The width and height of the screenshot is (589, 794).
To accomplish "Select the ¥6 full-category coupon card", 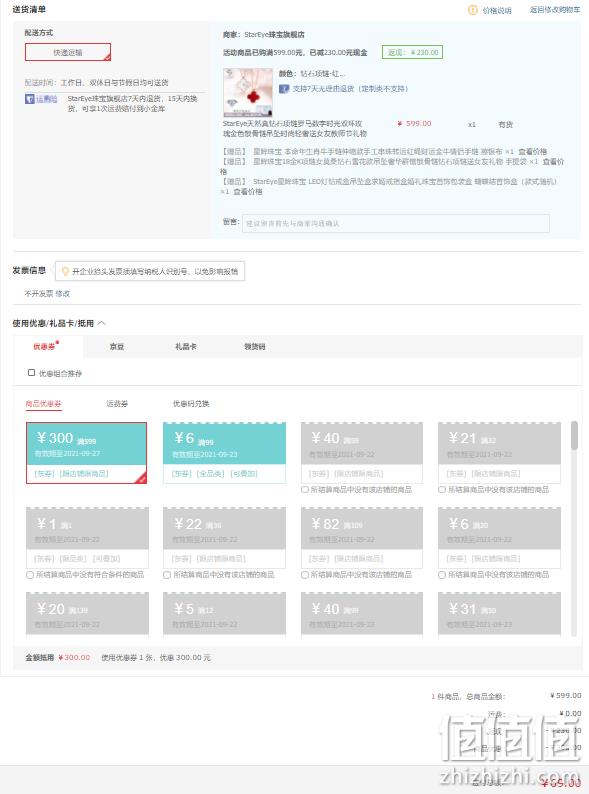I will [x=224, y=453].
